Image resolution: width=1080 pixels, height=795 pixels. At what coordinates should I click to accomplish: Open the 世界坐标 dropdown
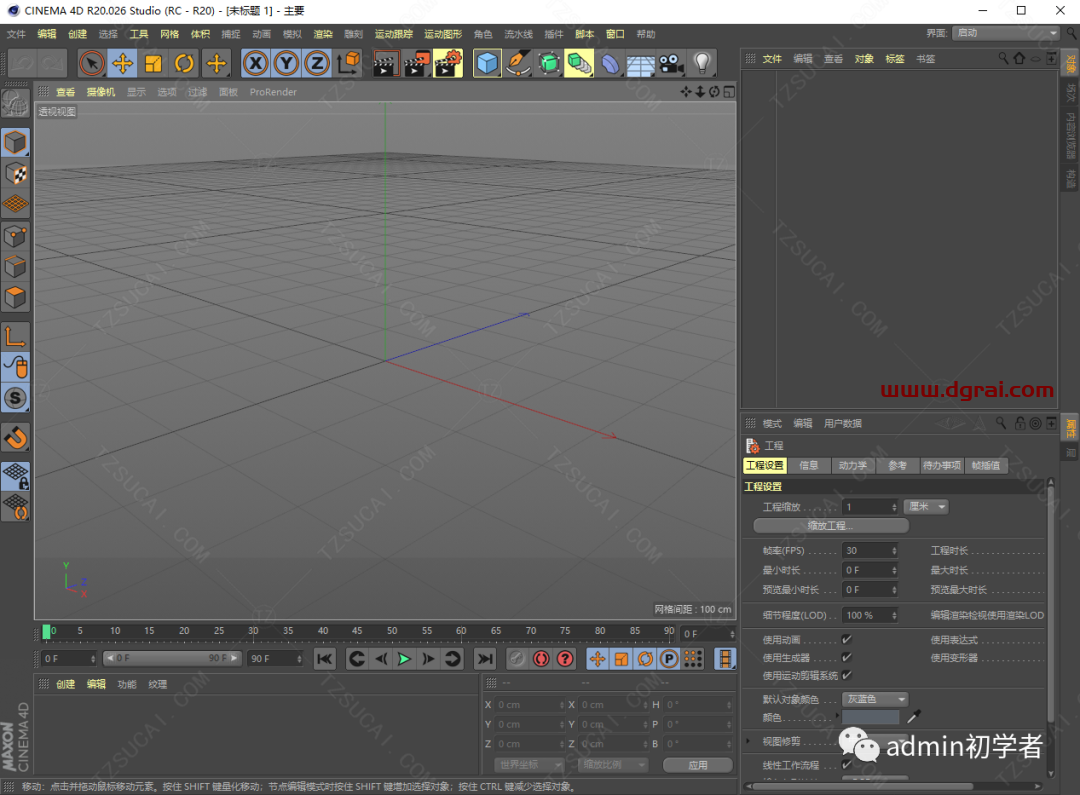click(x=529, y=765)
